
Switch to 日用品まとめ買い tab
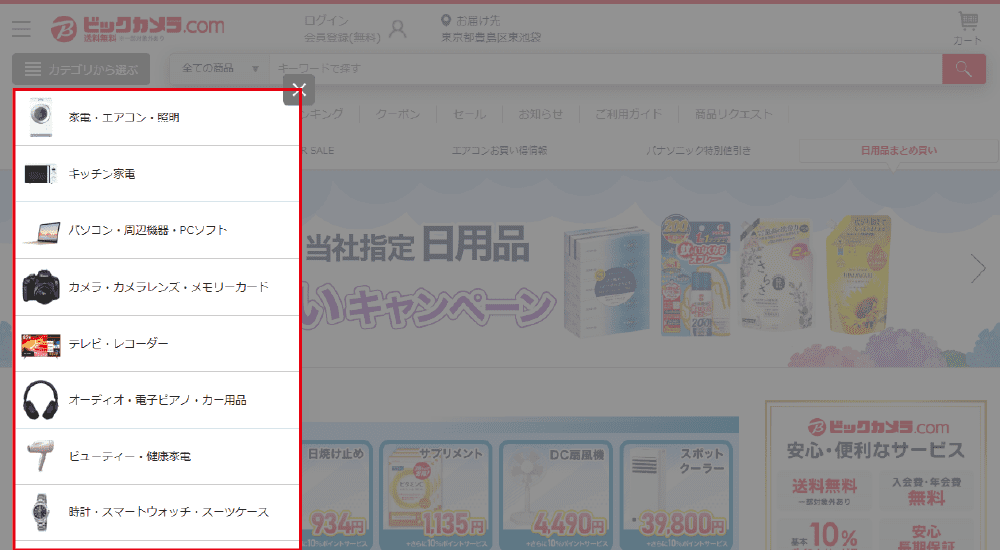tap(899, 151)
